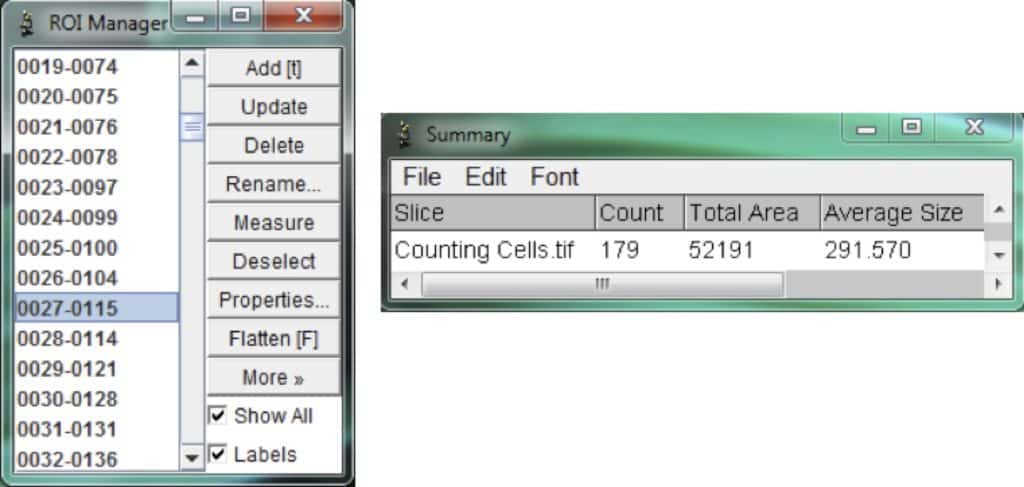The image size is (1024, 487).
Task: Toggle the Show All checkbox
Action: (217, 415)
